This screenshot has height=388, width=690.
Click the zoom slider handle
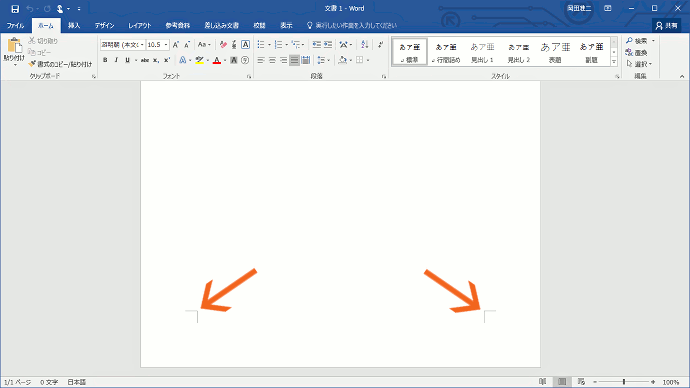click(x=624, y=382)
